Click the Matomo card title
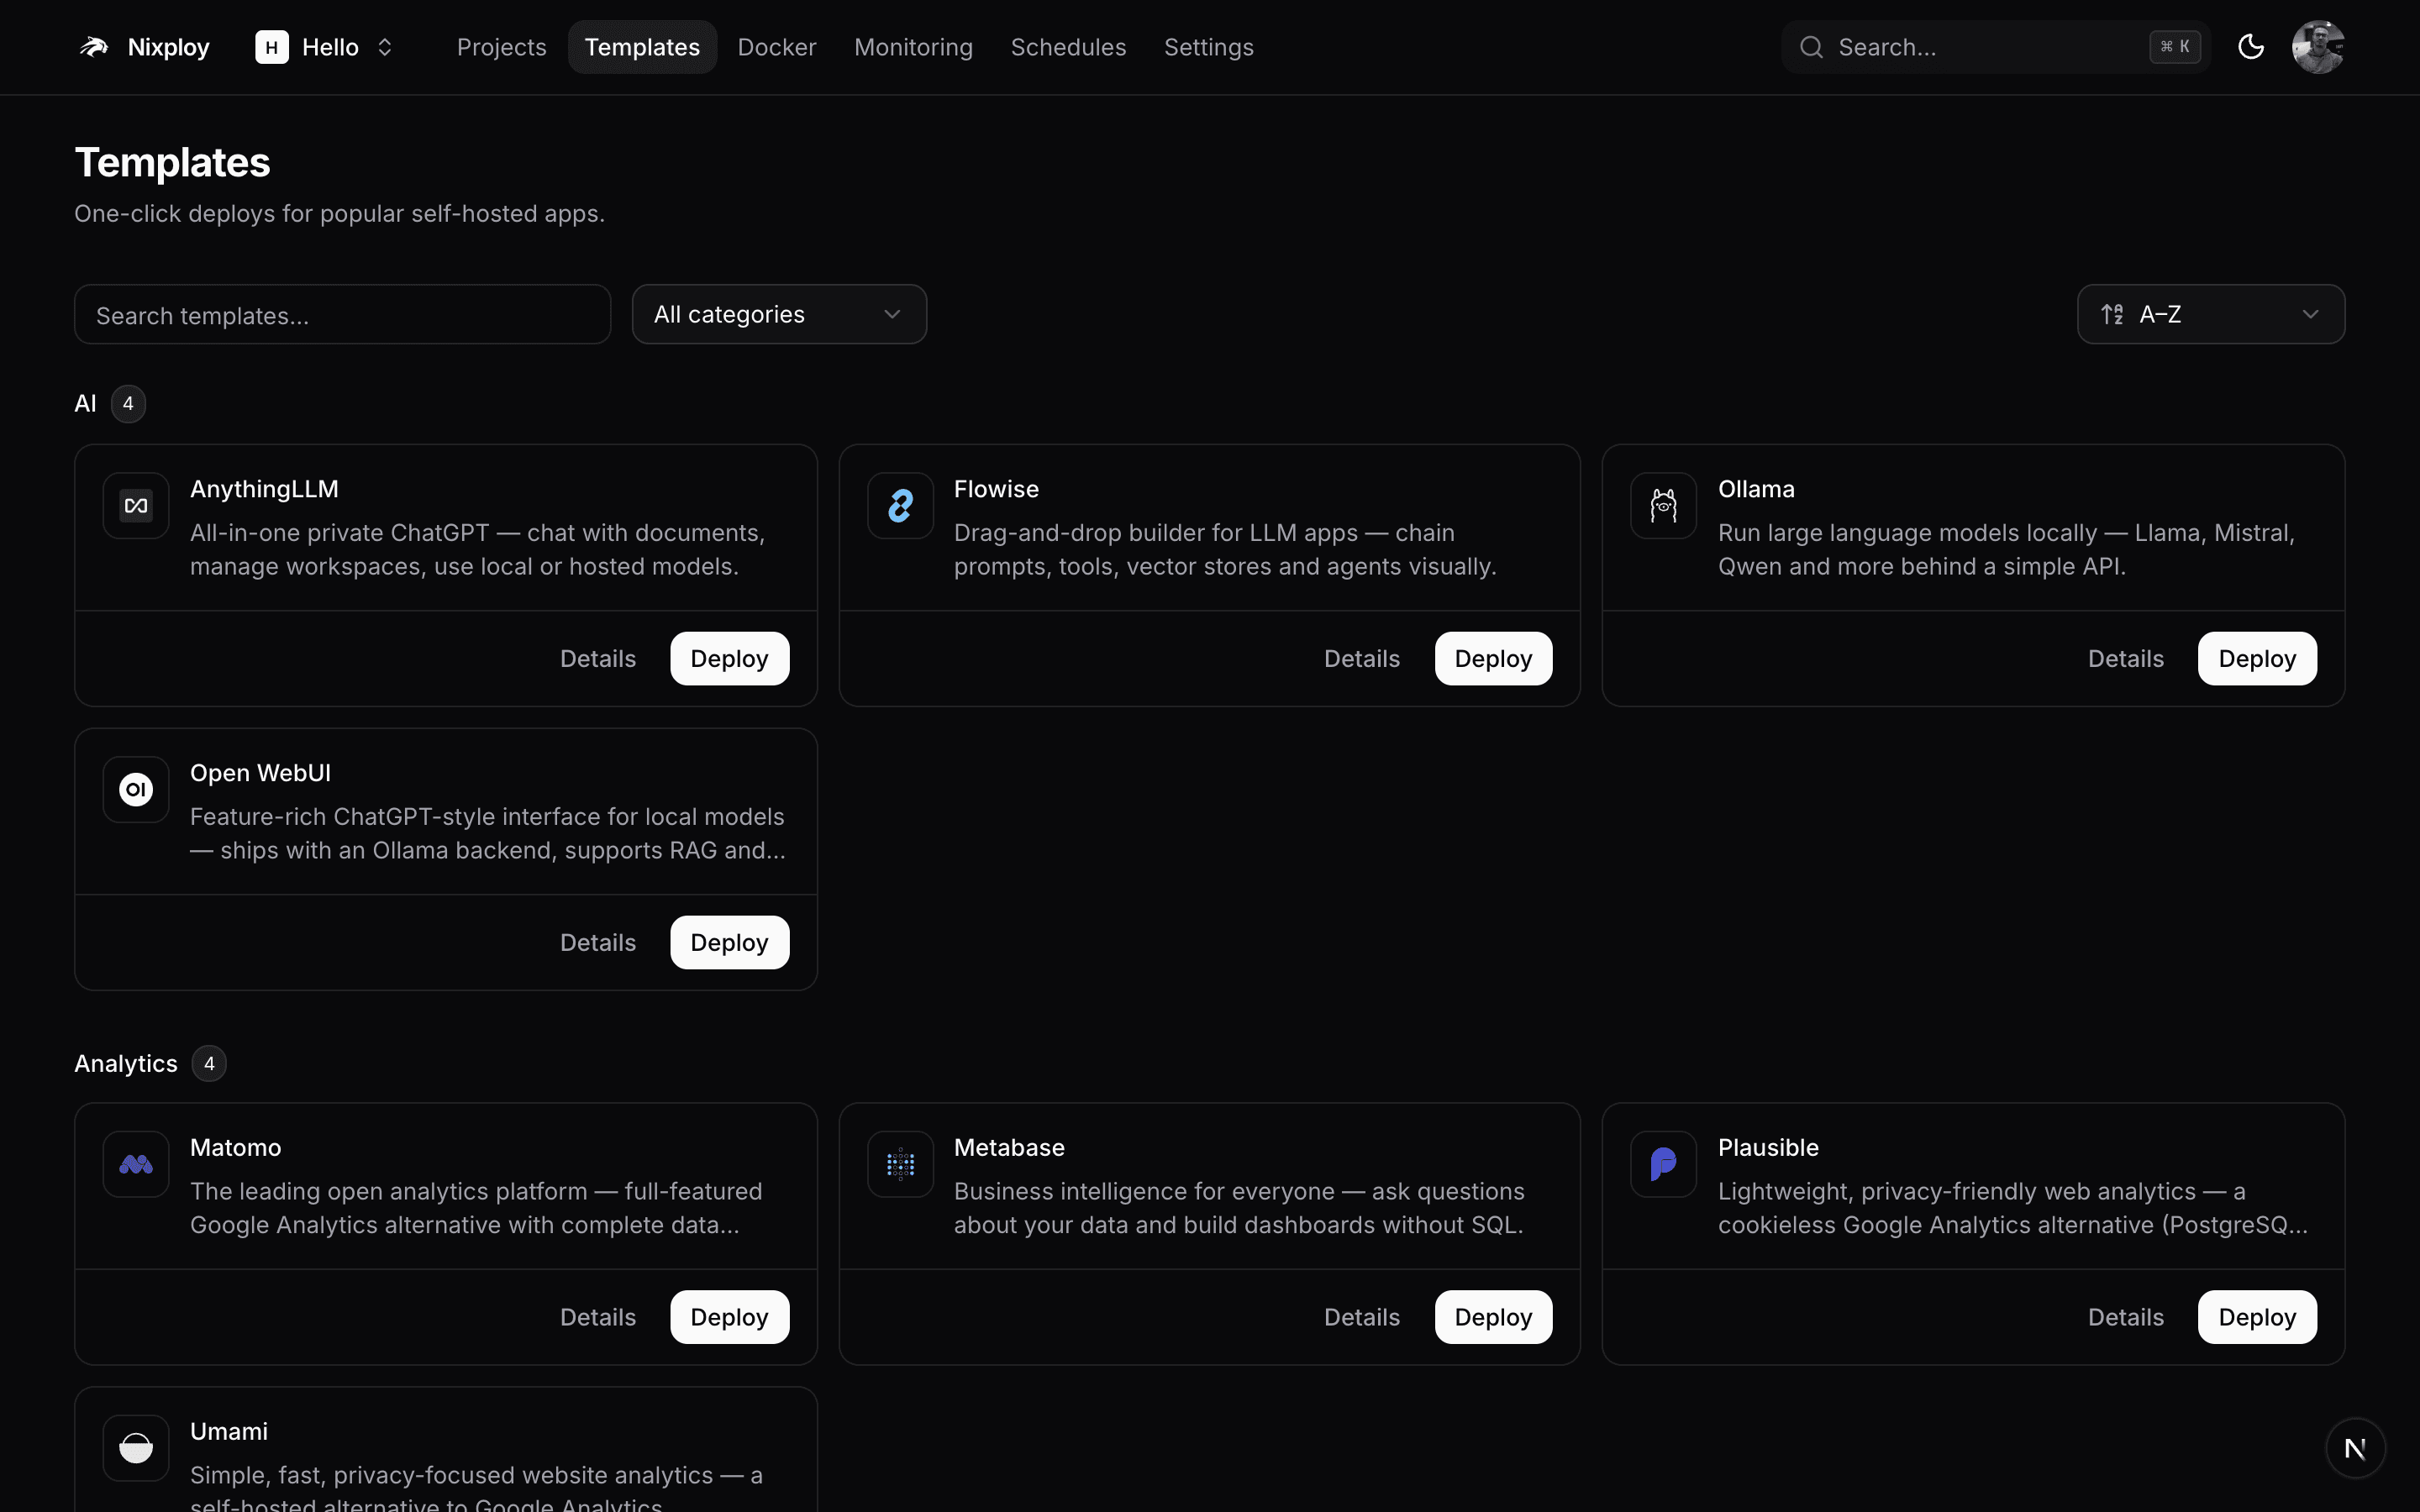2420x1512 pixels. 236,1147
